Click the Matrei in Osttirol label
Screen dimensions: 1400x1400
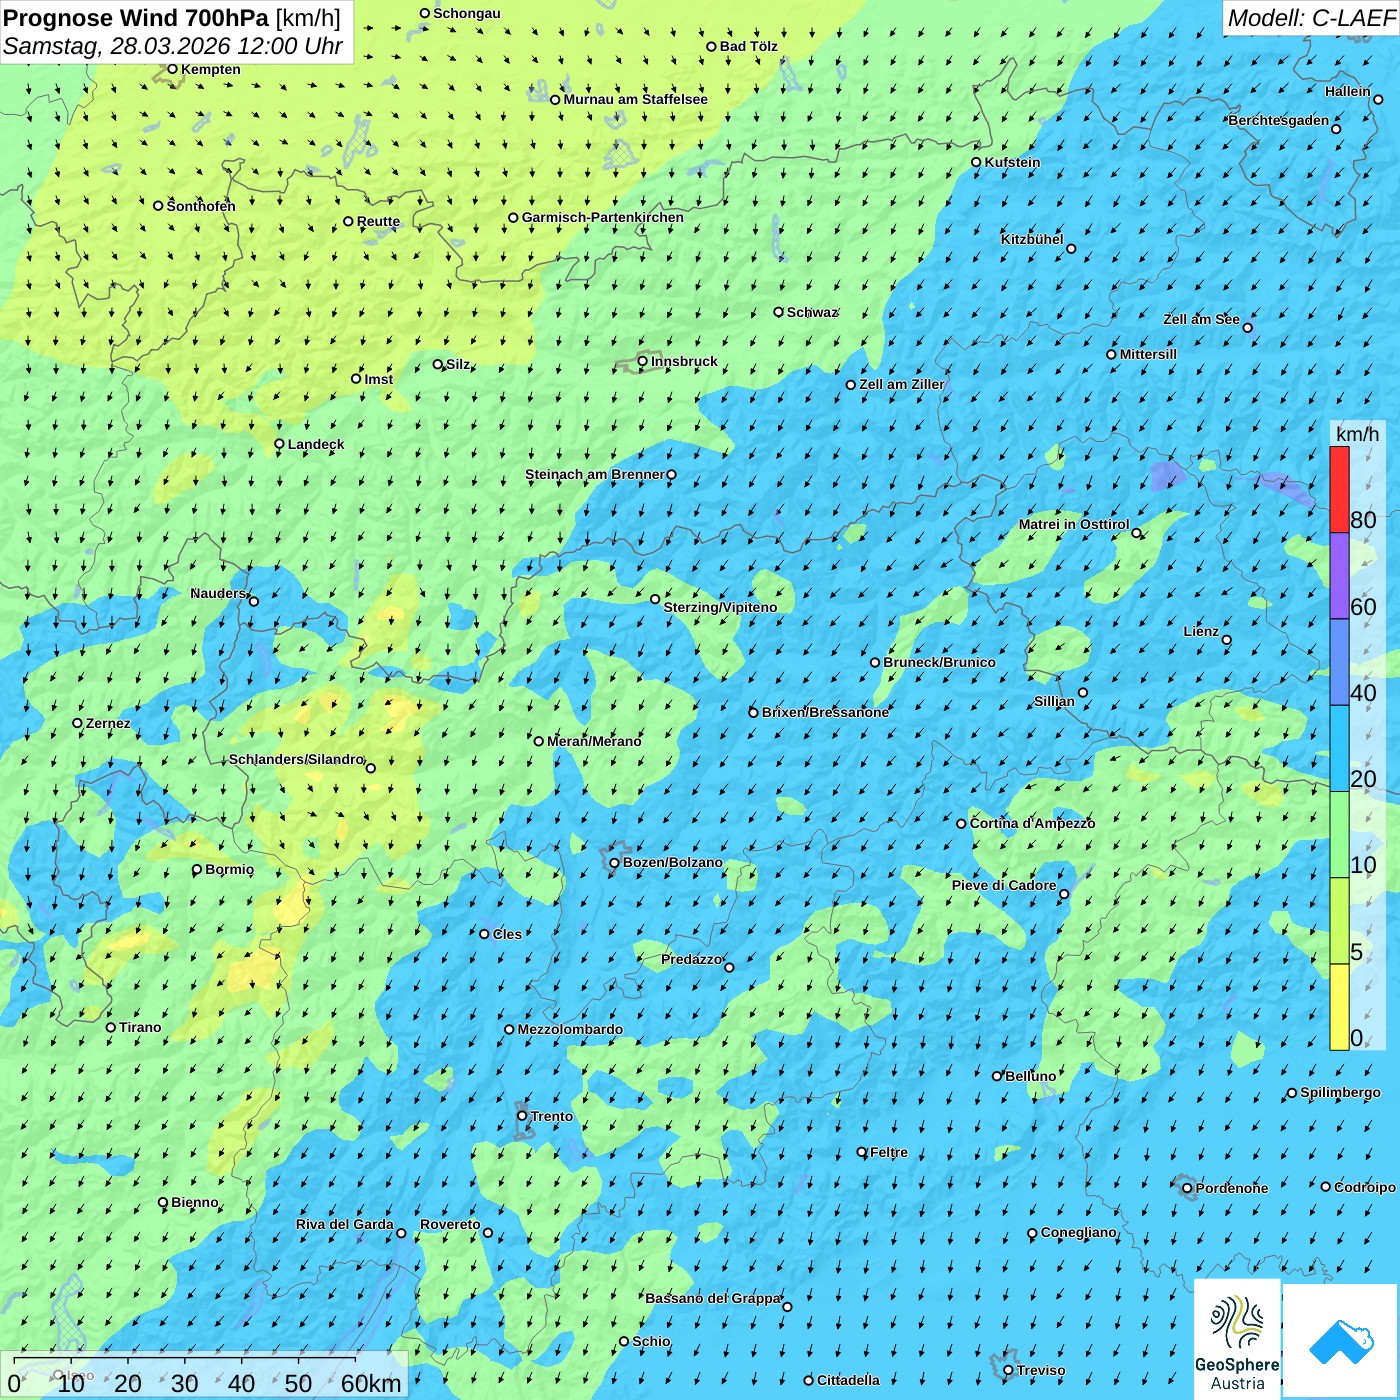point(1074,524)
